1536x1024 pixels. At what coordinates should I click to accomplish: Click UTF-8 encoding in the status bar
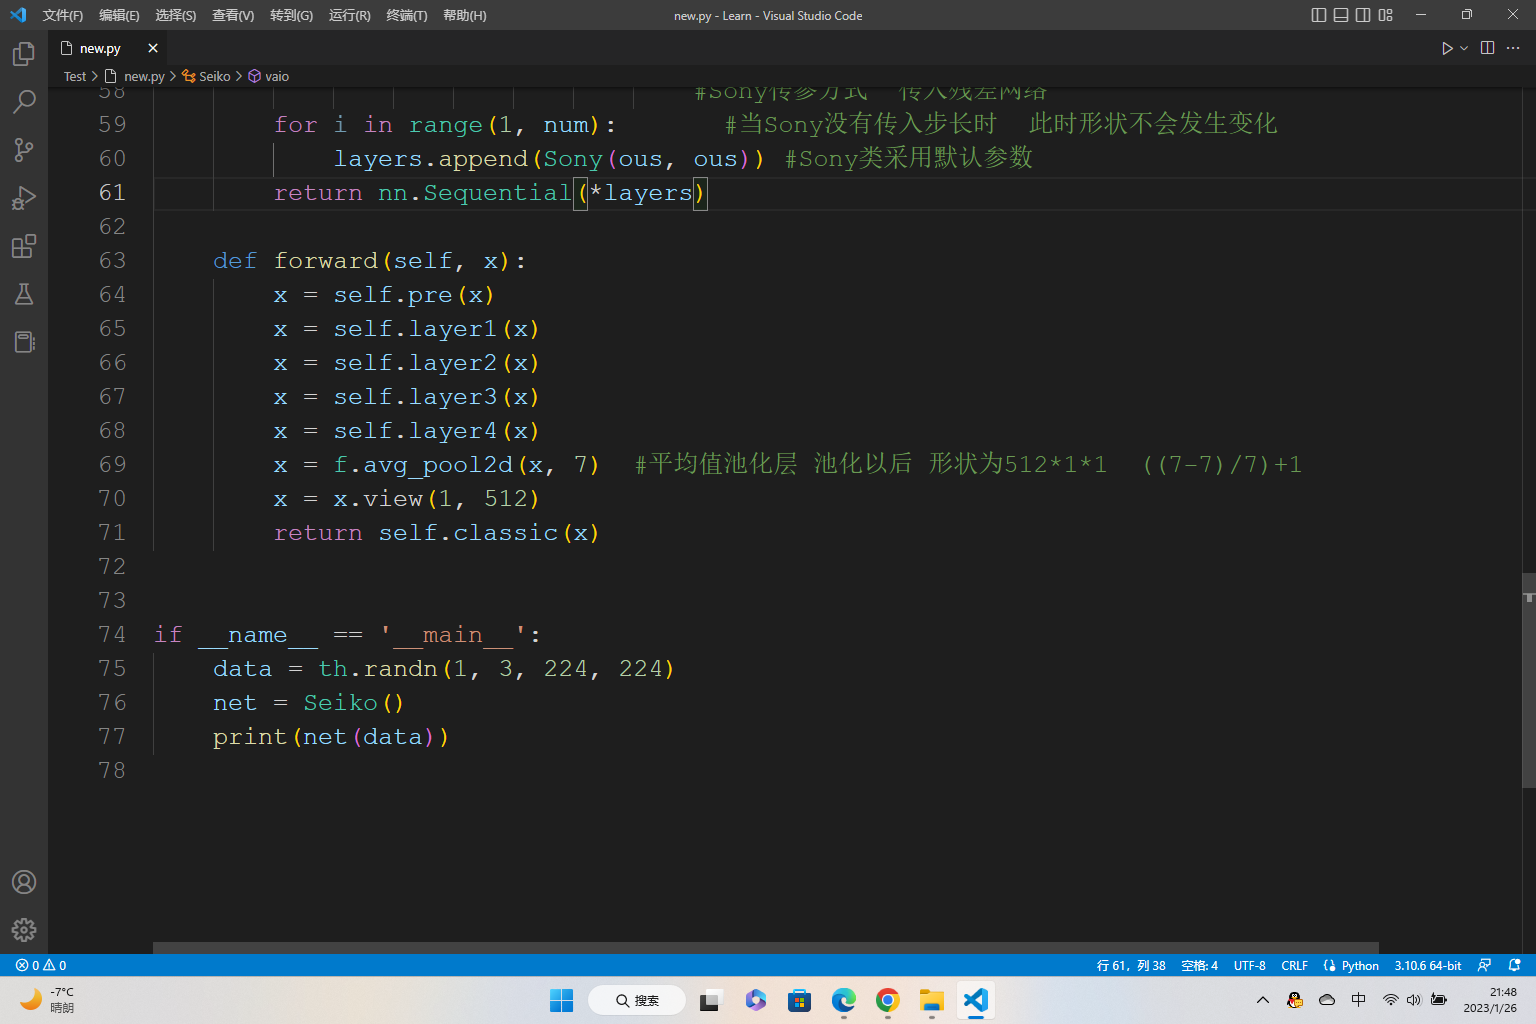point(1248,964)
